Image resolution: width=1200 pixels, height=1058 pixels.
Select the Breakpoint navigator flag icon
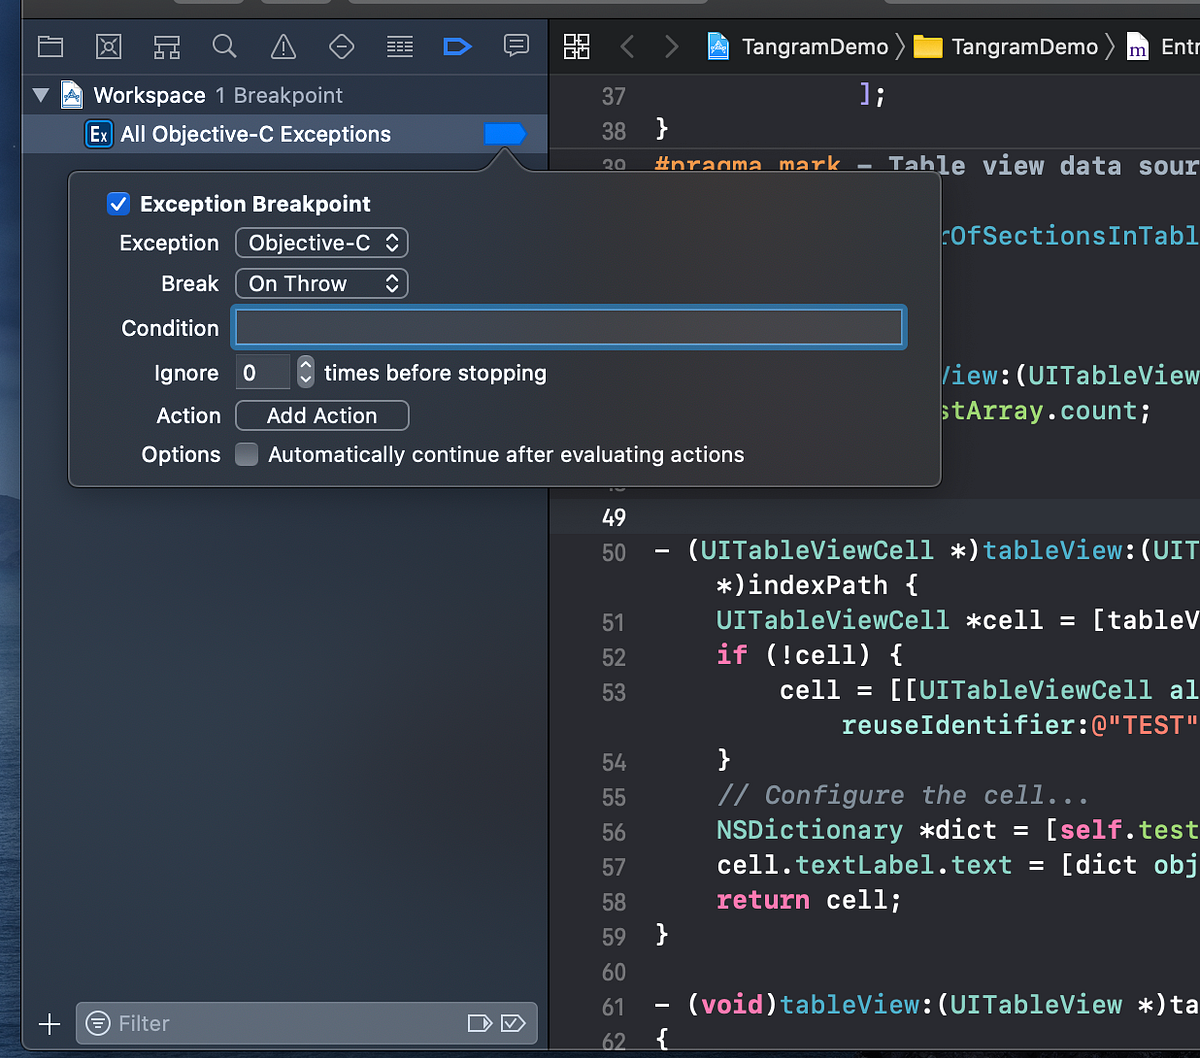point(457,46)
